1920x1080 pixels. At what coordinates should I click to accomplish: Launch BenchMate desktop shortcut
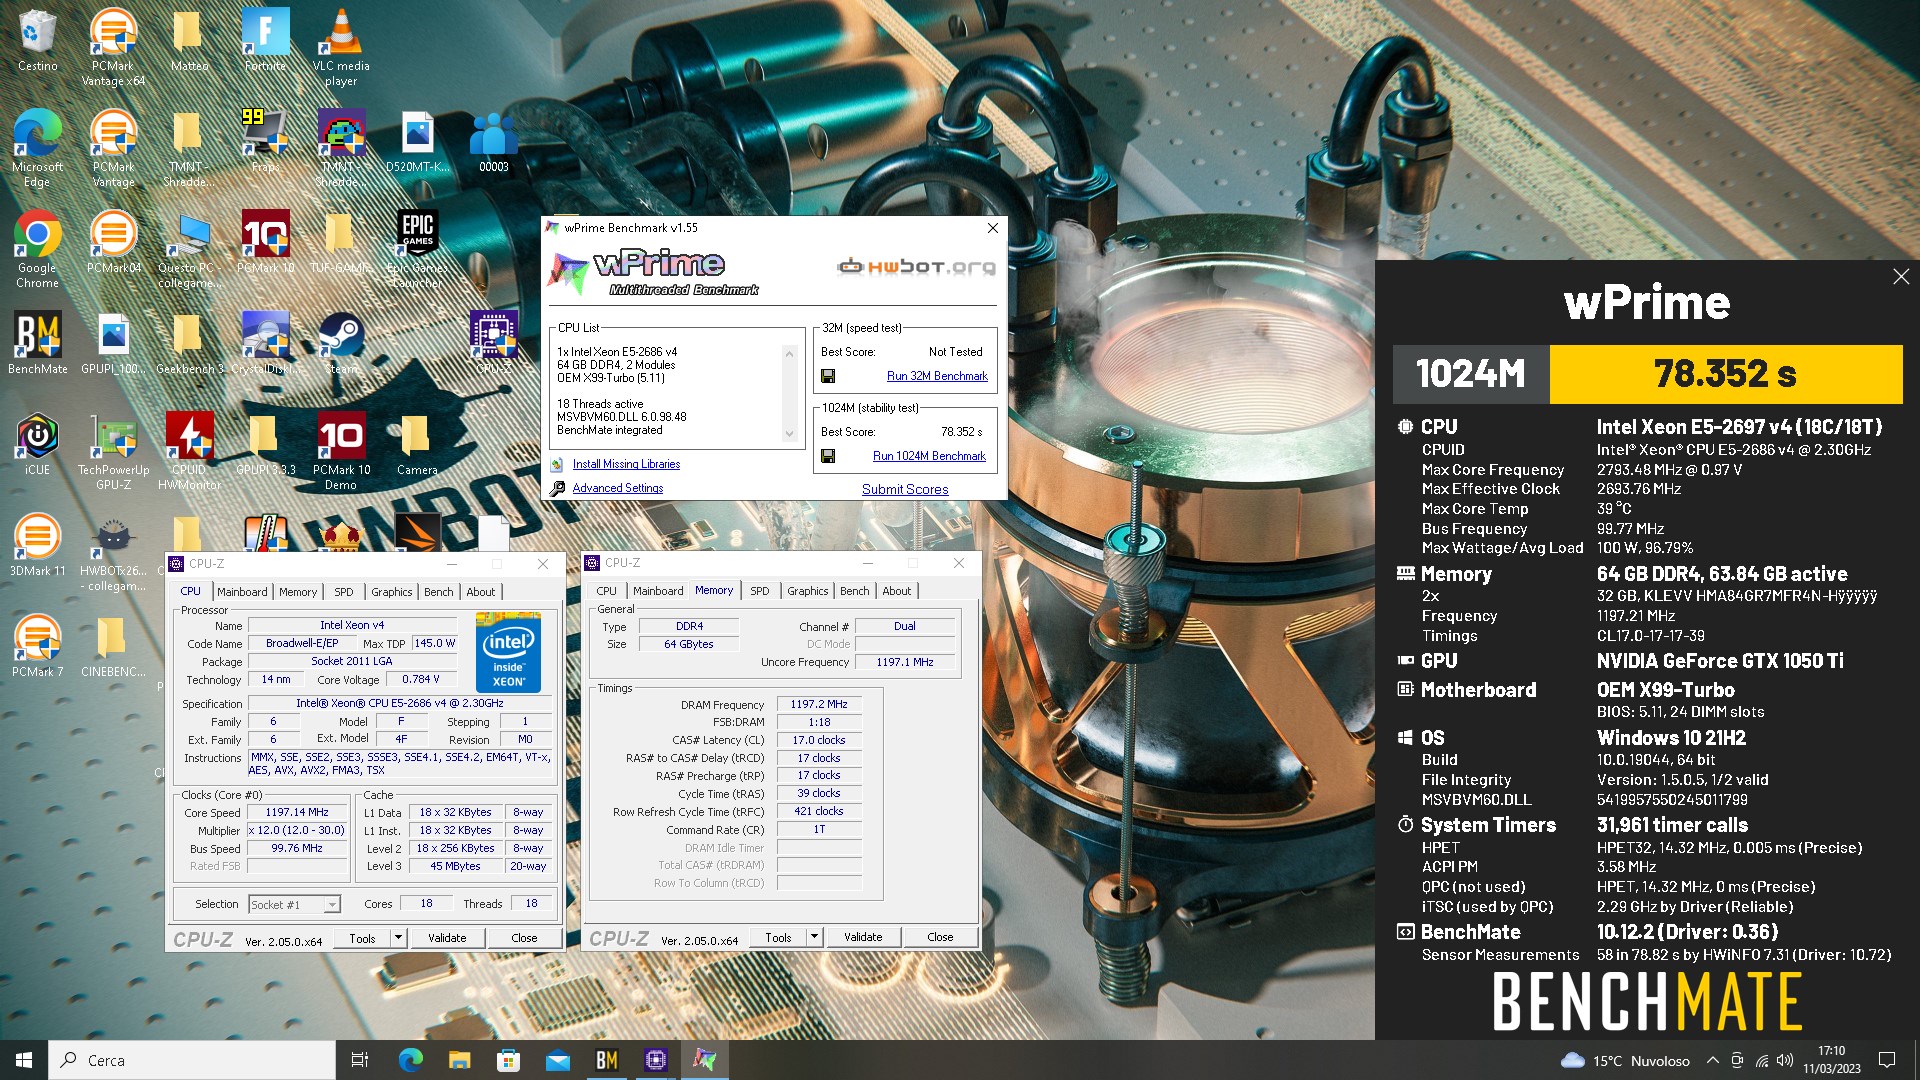[x=37, y=343]
